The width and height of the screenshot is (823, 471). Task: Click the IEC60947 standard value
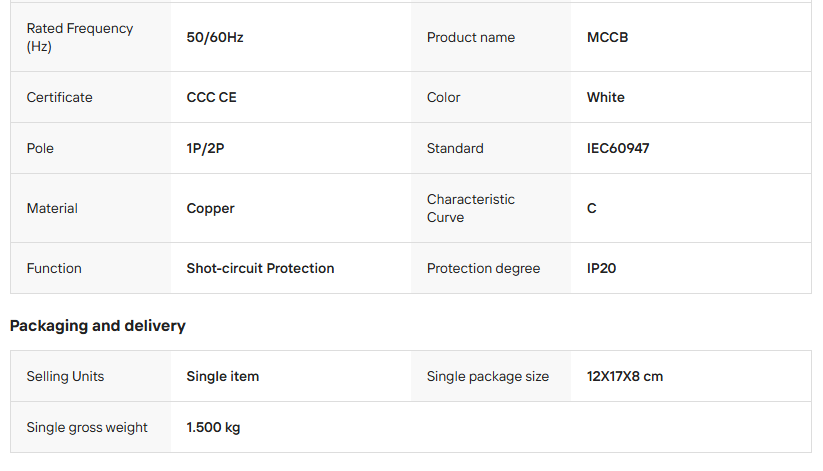click(x=619, y=148)
